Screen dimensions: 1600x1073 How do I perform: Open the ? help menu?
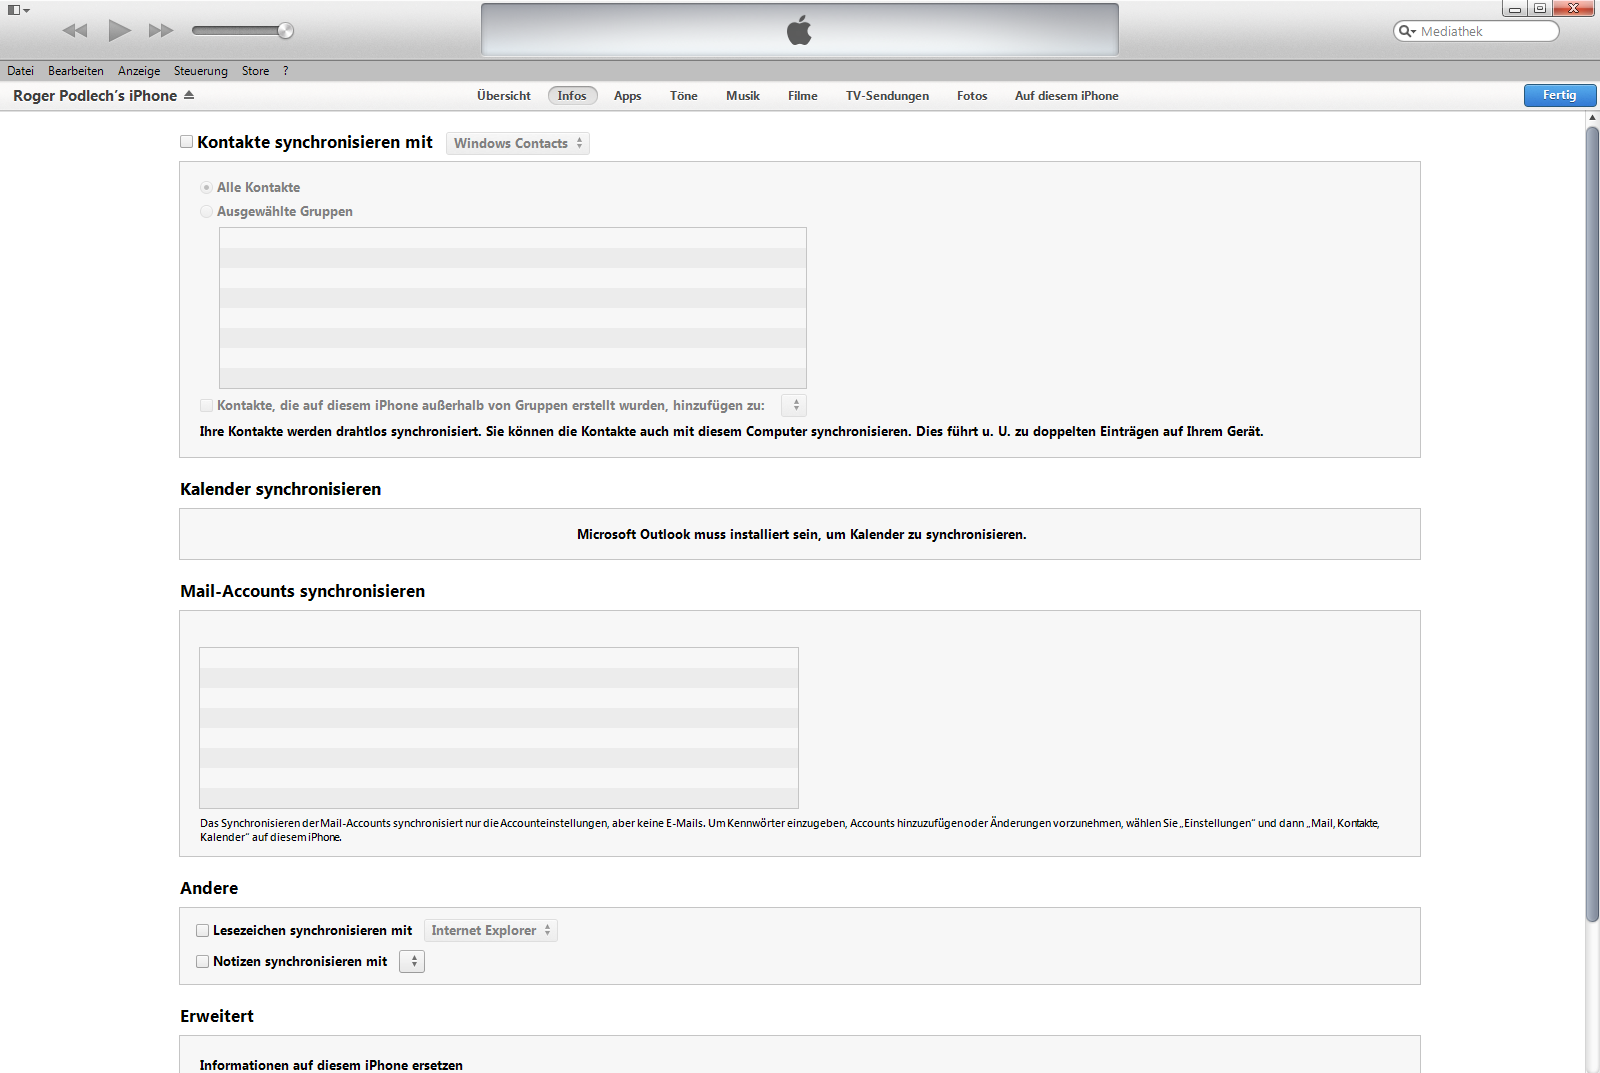(285, 71)
